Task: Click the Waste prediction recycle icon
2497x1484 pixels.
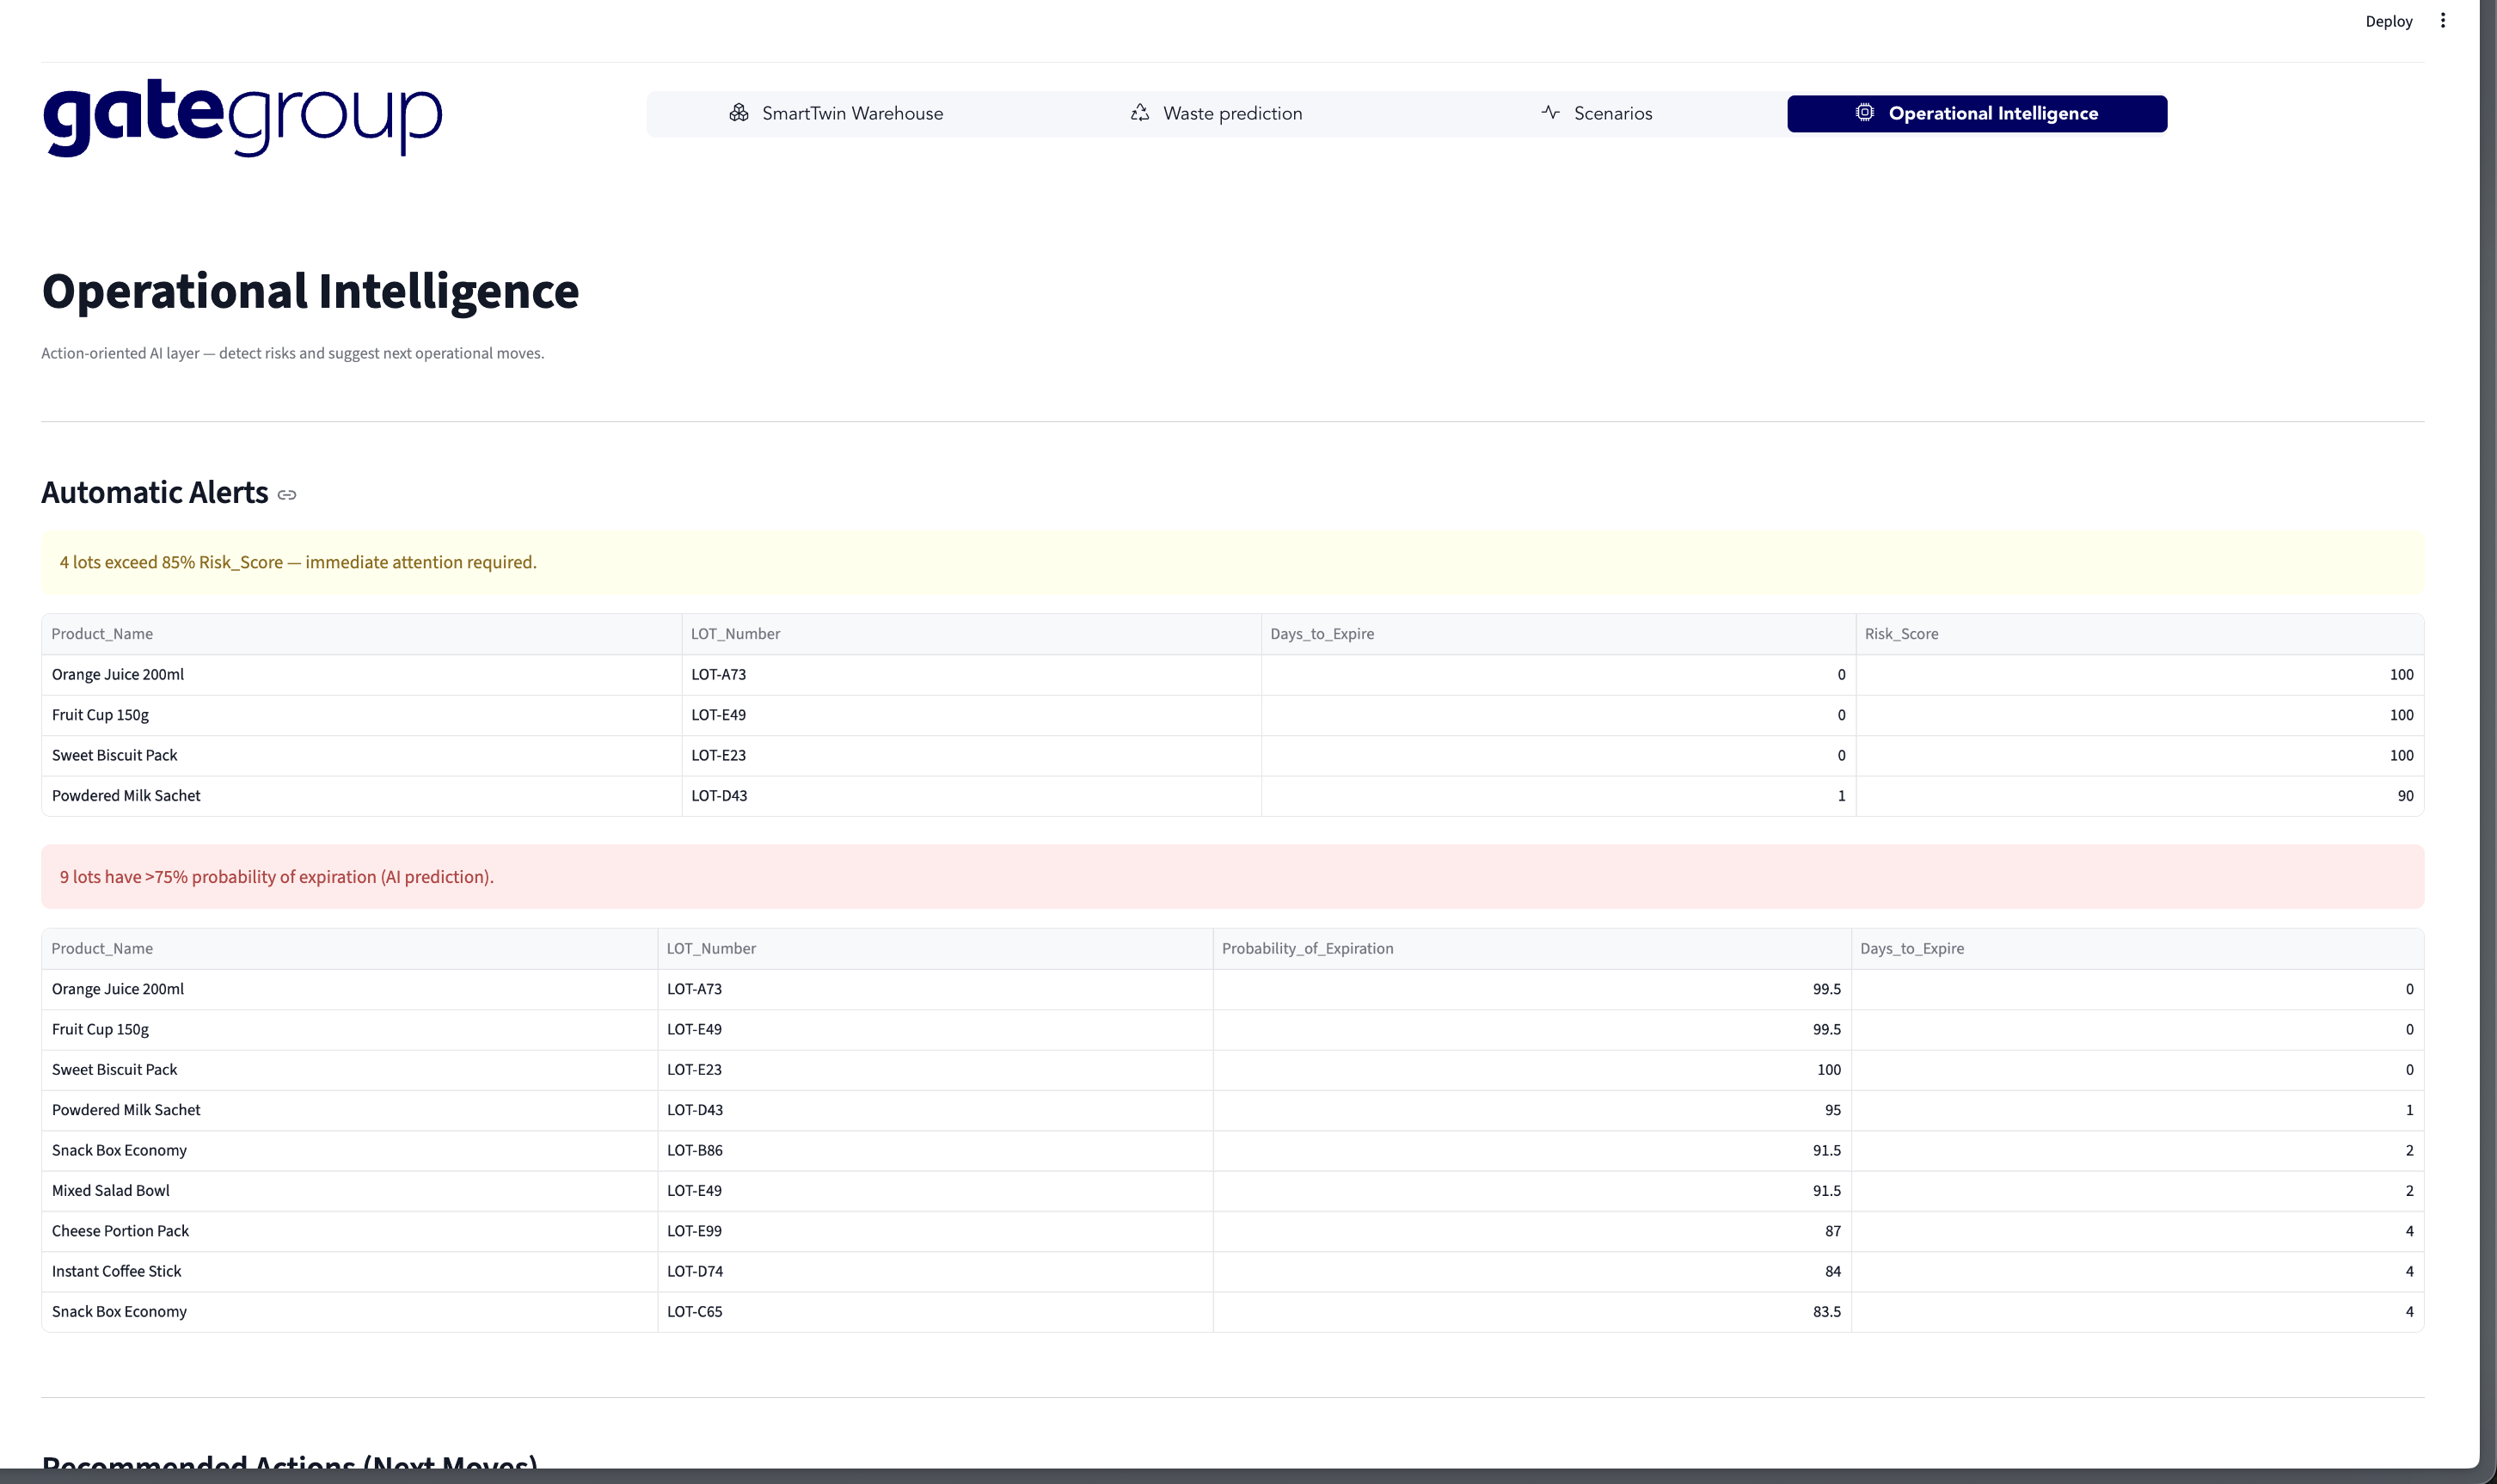Action: tap(1139, 113)
